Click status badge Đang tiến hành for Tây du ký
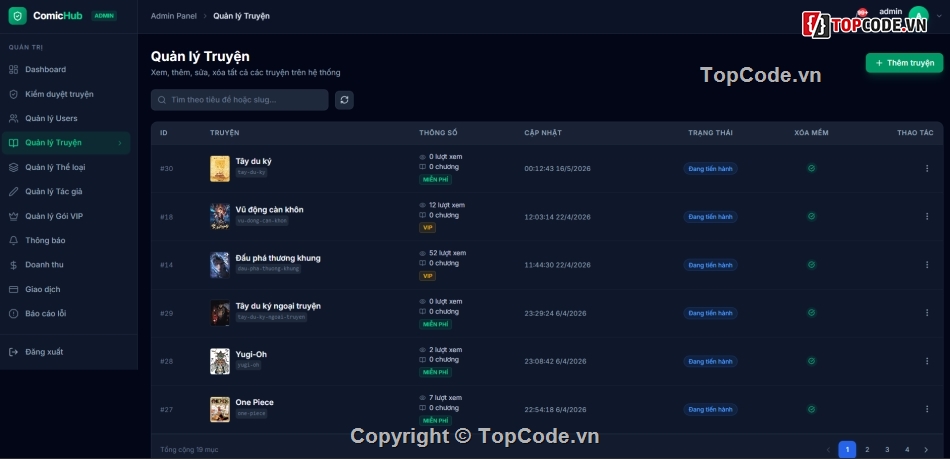 pyautogui.click(x=710, y=168)
